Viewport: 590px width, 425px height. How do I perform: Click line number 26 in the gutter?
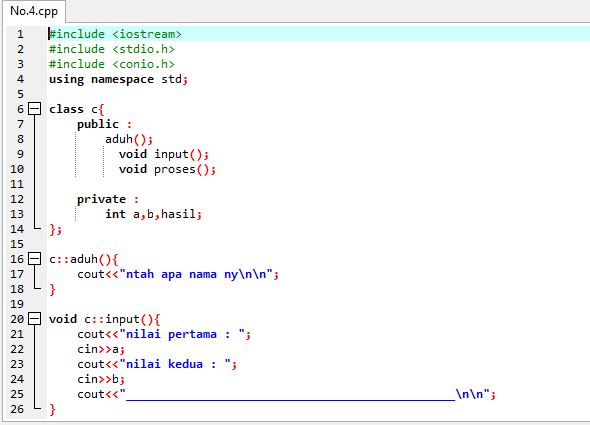(17, 409)
